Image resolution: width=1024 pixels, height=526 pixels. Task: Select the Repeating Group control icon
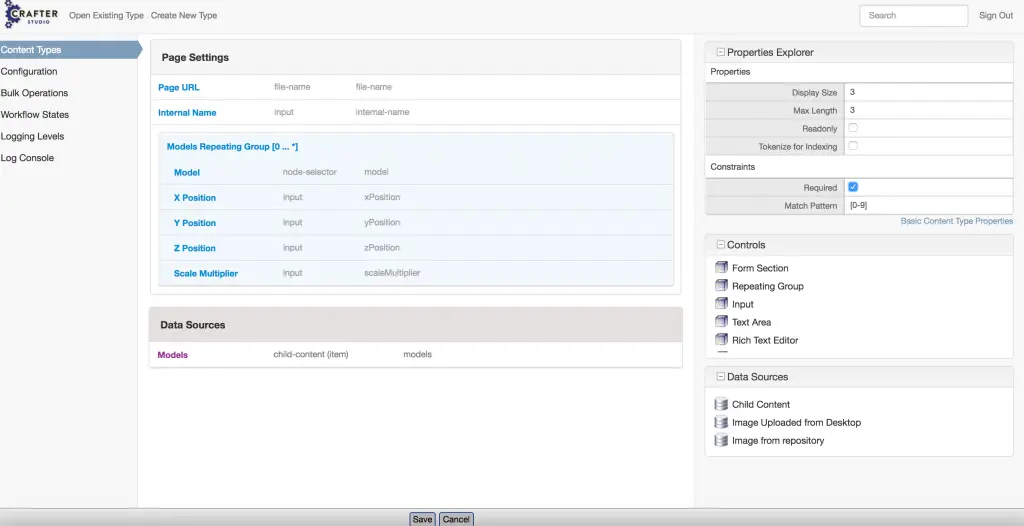point(722,286)
